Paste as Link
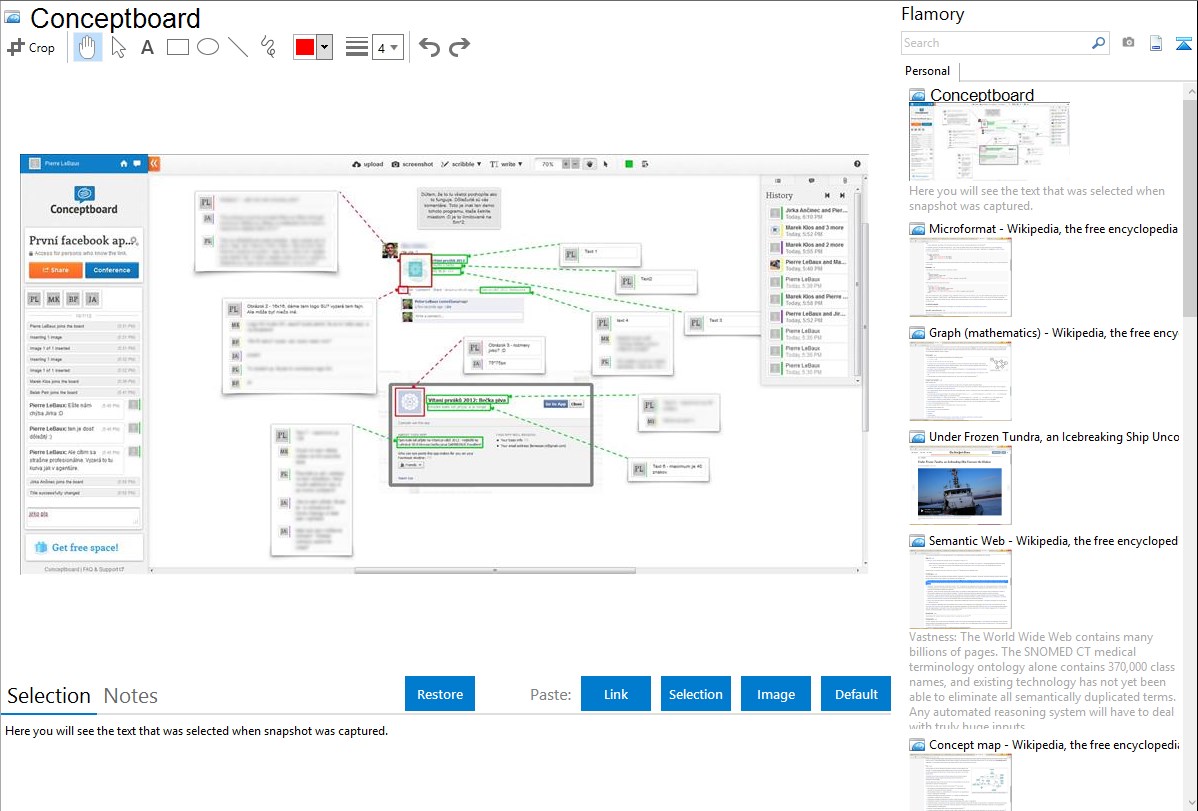 (x=616, y=694)
